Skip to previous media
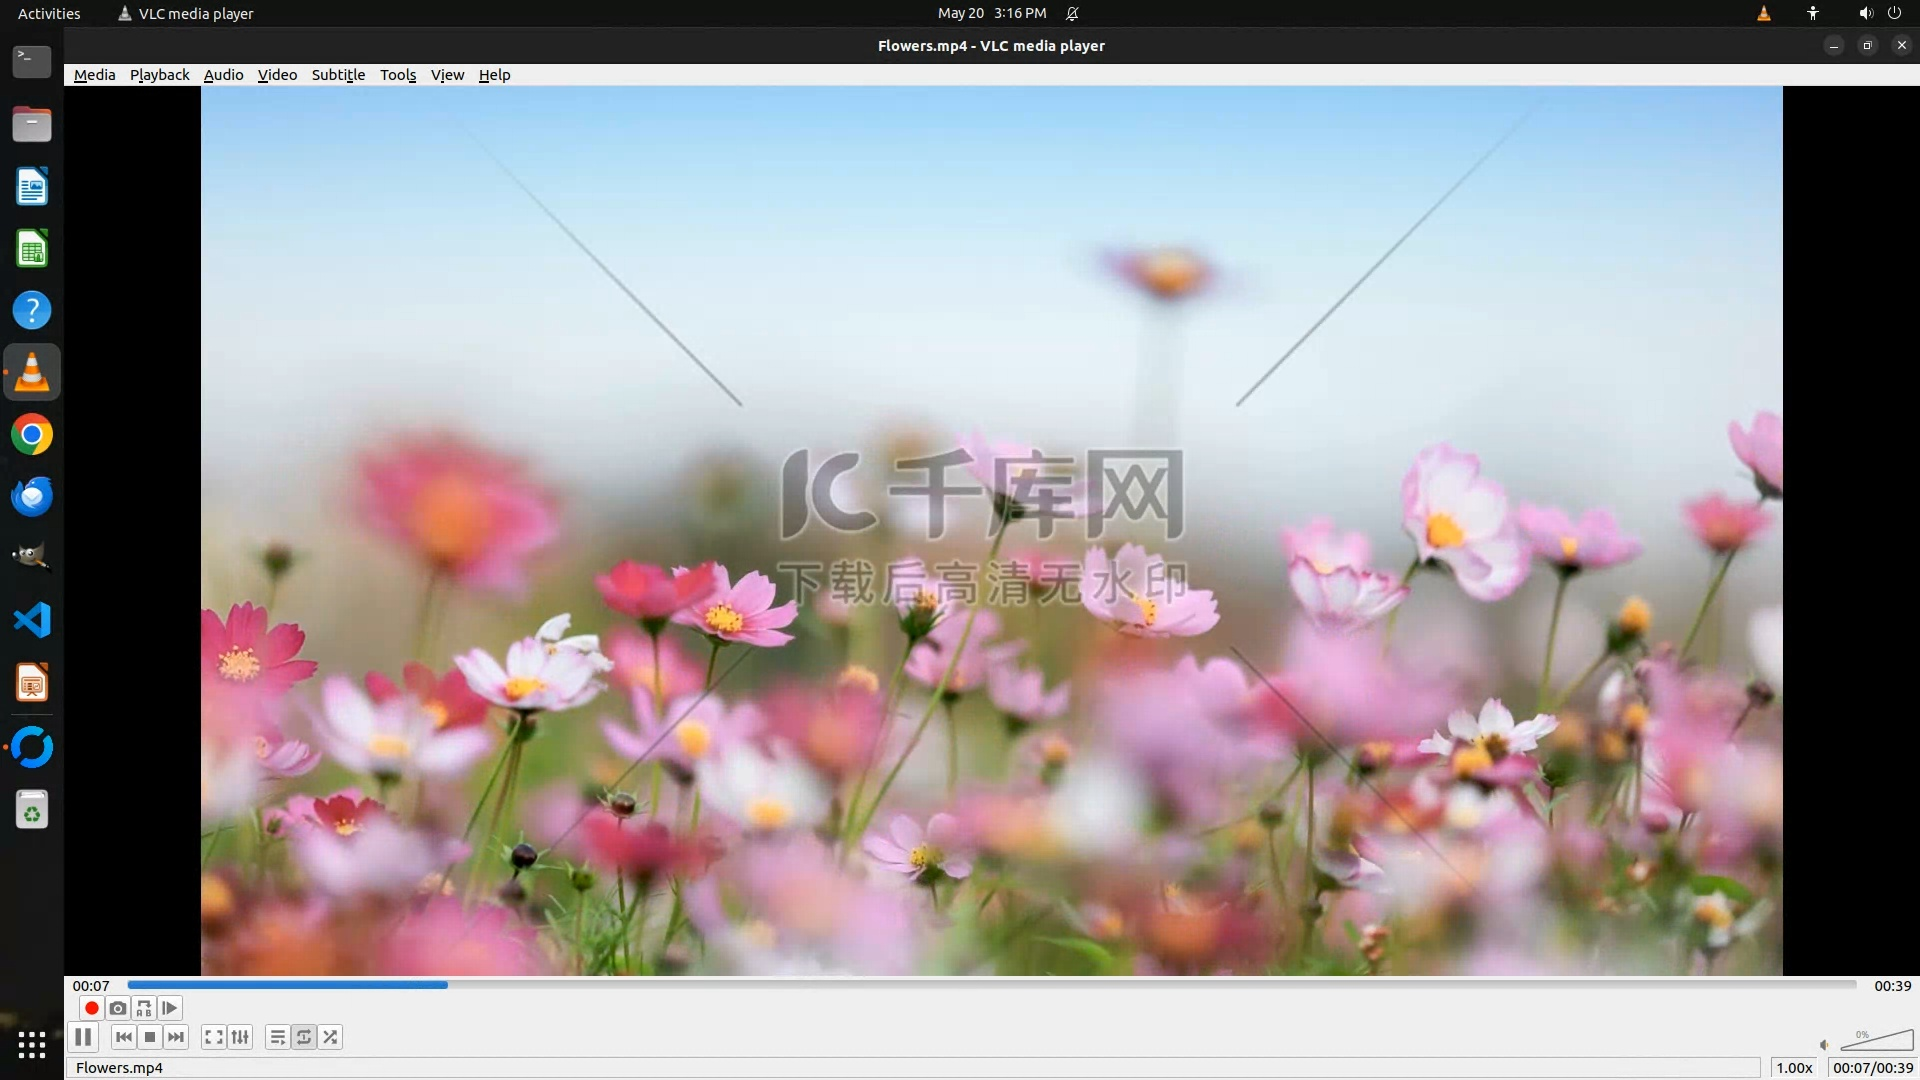 click(123, 1037)
